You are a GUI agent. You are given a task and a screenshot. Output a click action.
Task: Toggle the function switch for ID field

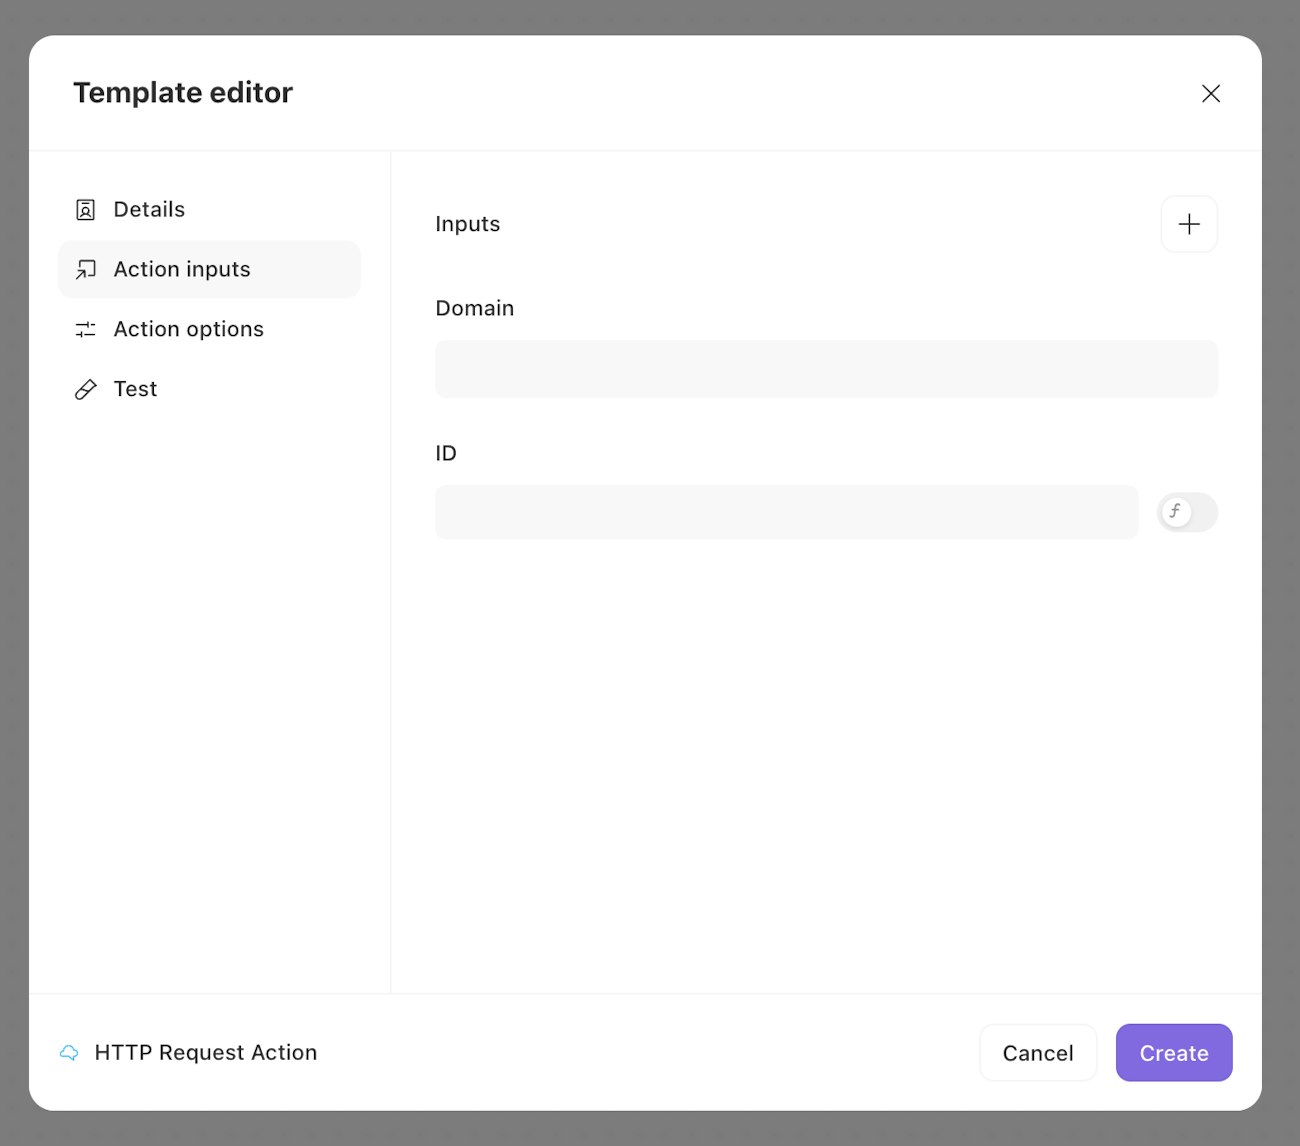point(1187,512)
